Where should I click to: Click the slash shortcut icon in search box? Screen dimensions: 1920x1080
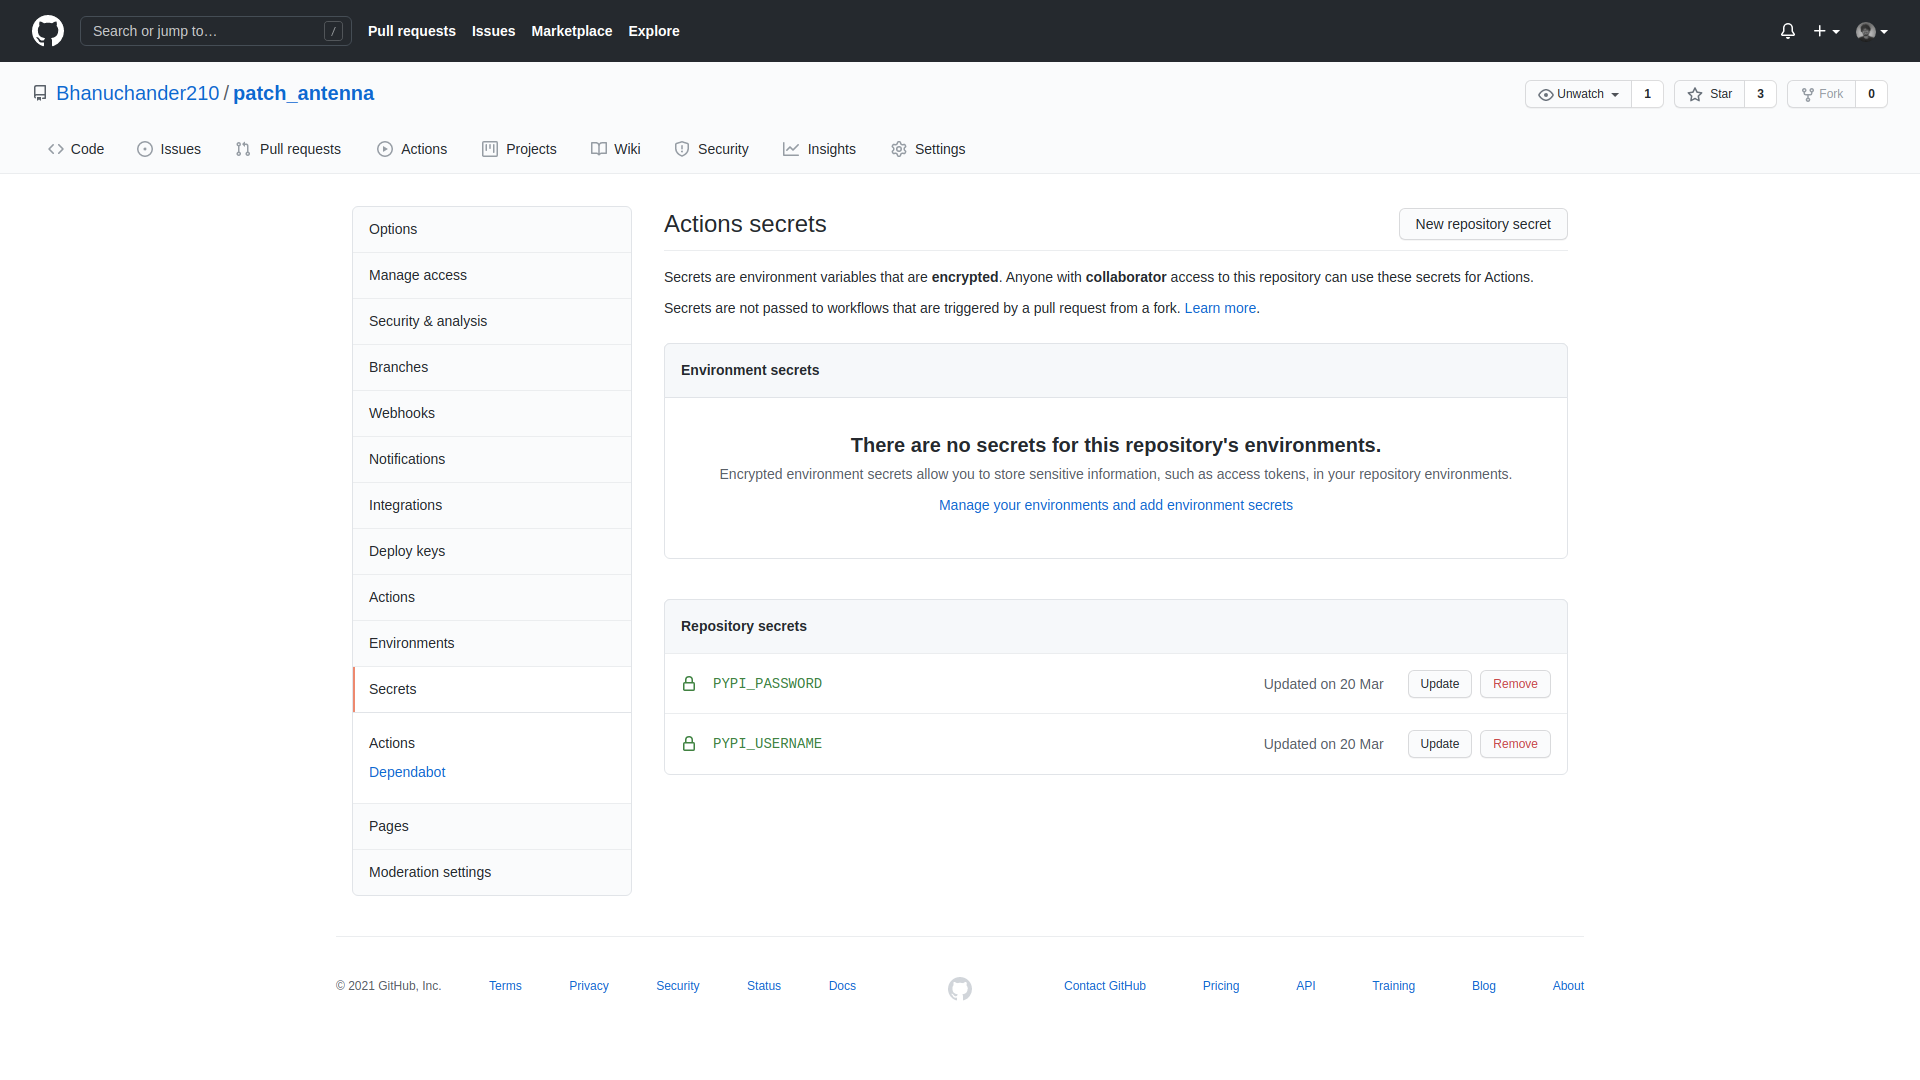[x=334, y=31]
